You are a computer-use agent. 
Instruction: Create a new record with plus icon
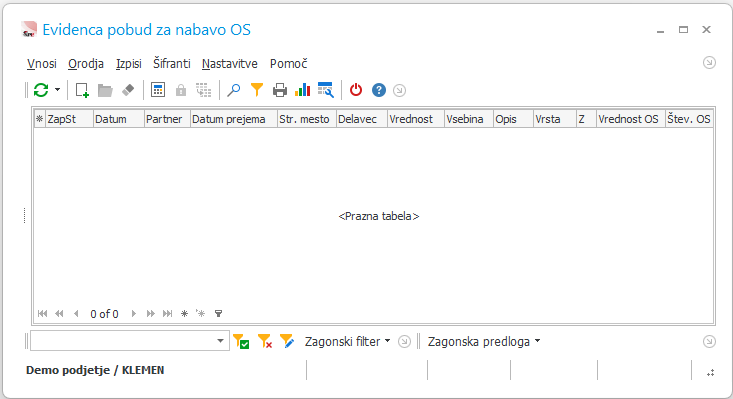(82, 90)
